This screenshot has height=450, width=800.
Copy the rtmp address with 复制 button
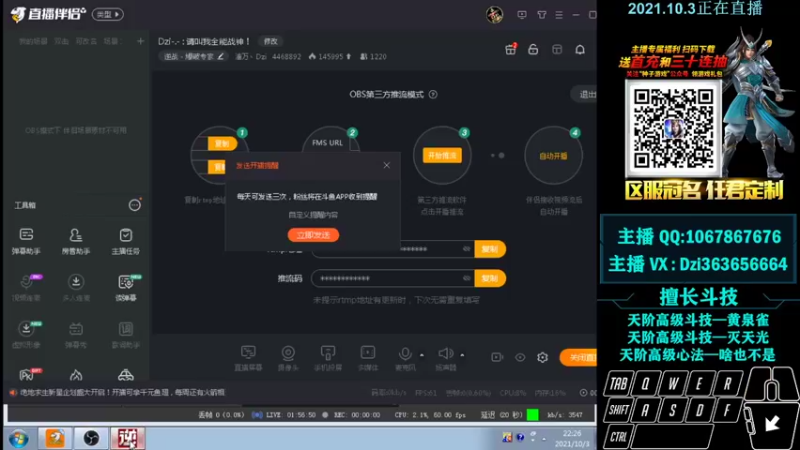pyautogui.click(x=490, y=249)
